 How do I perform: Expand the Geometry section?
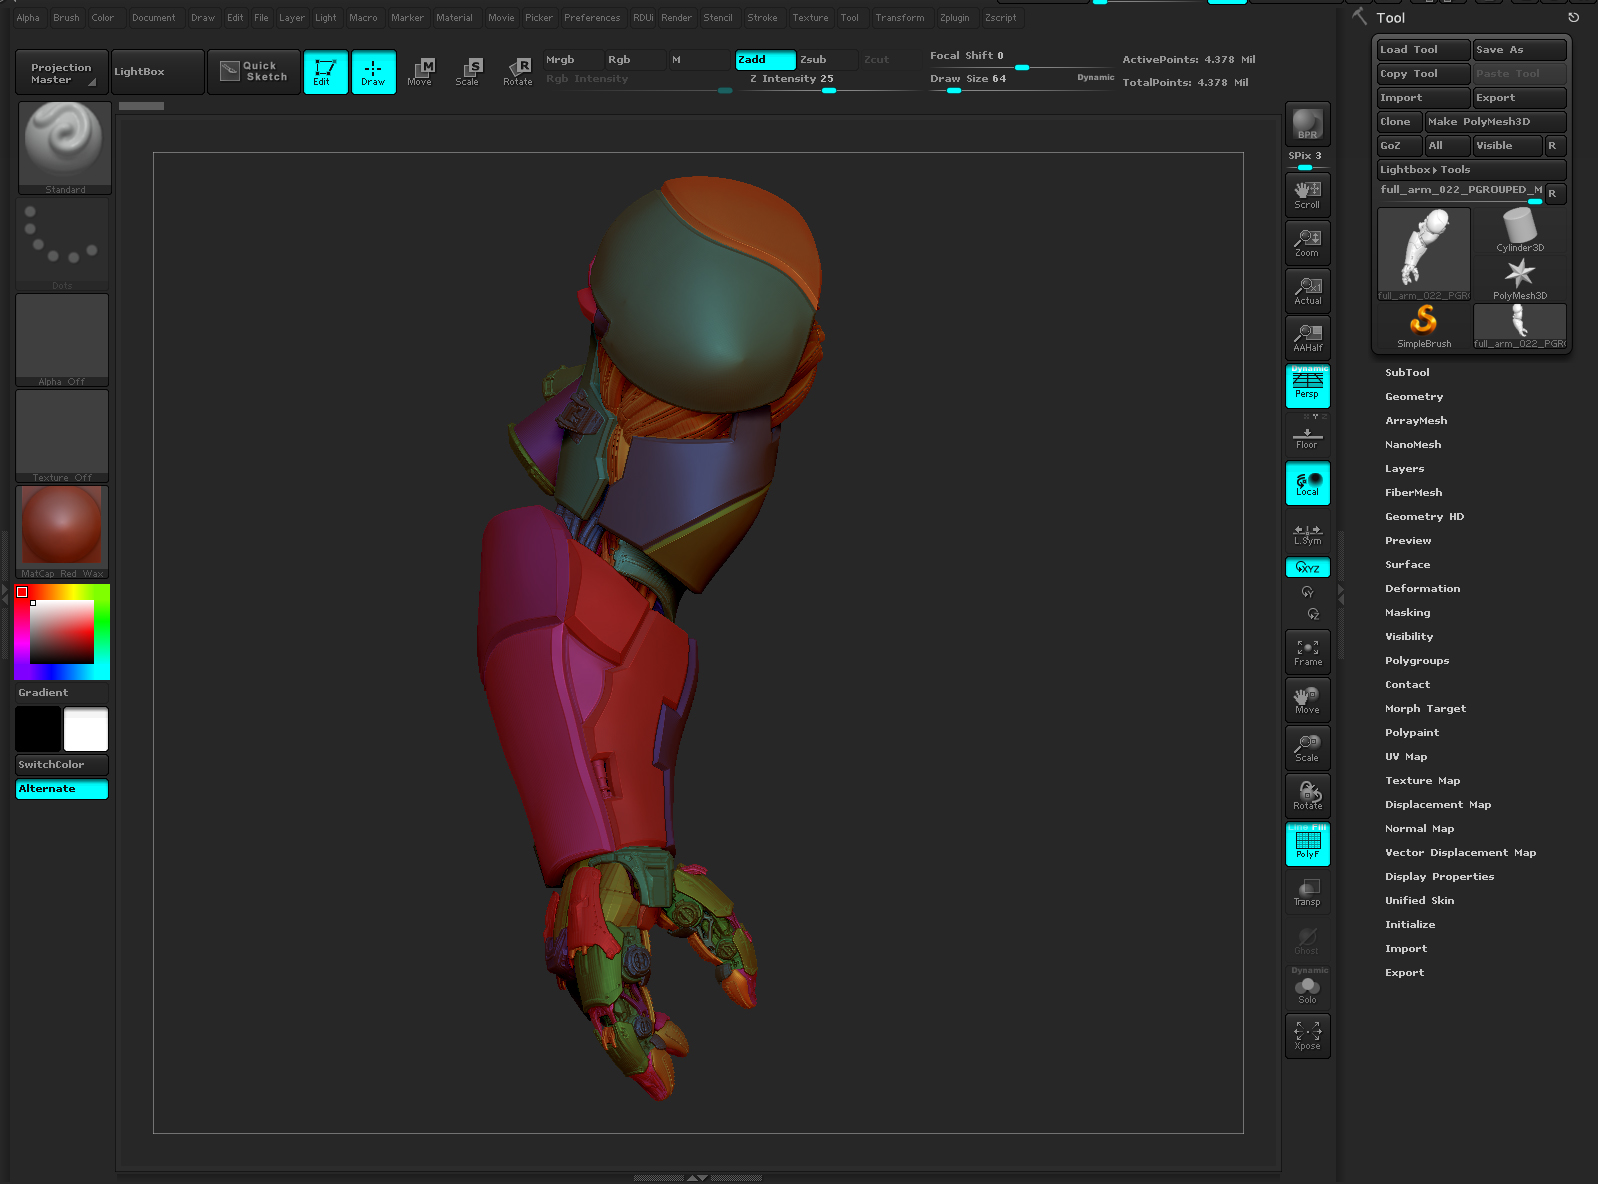[1414, 397]
